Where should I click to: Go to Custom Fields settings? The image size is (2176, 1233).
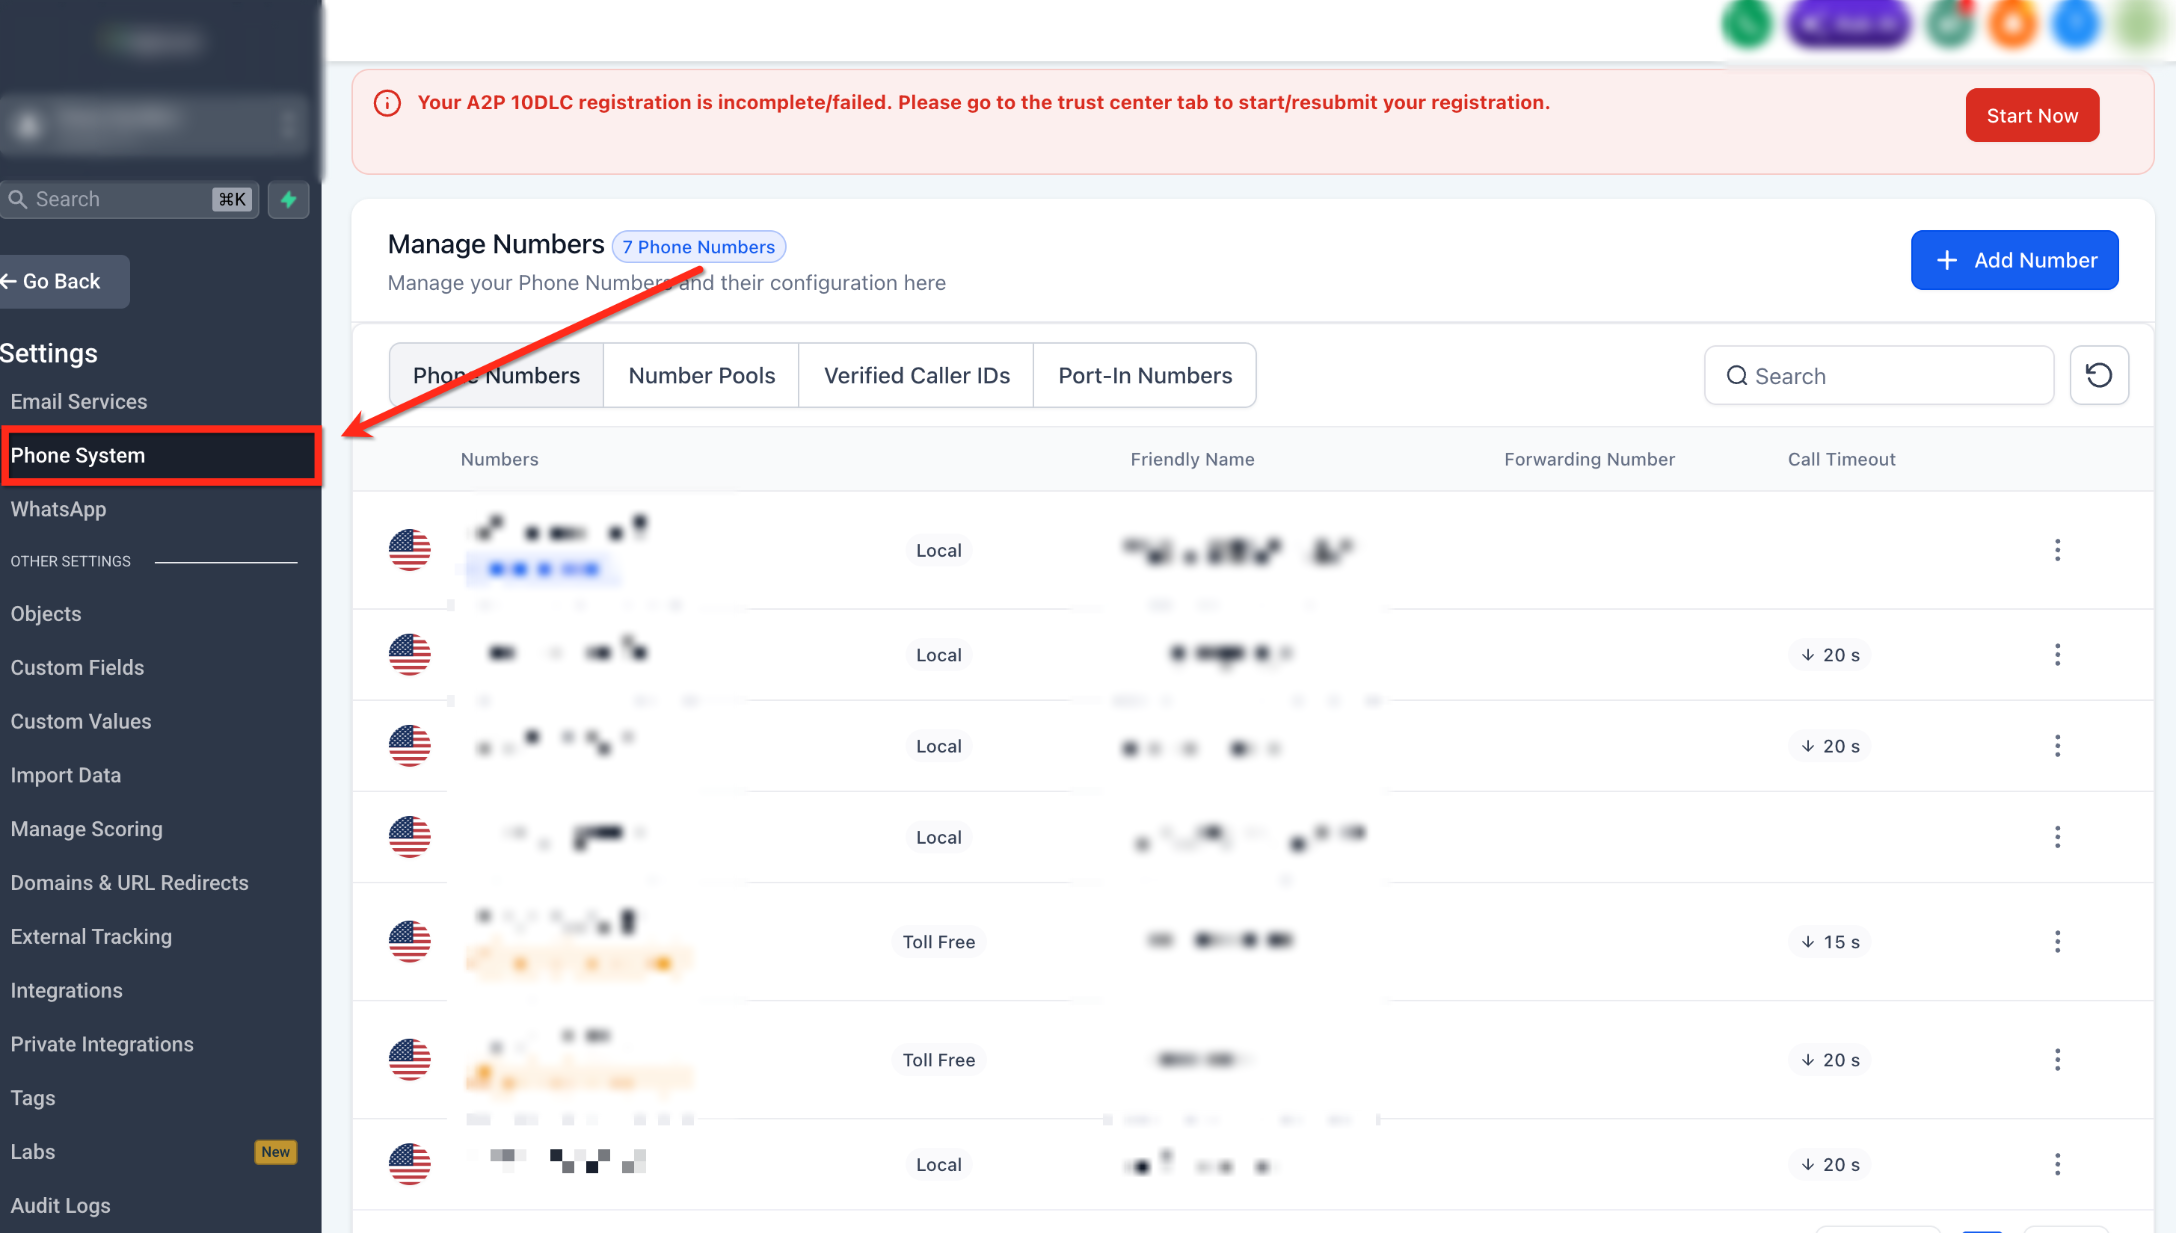(x=77, y=668)
